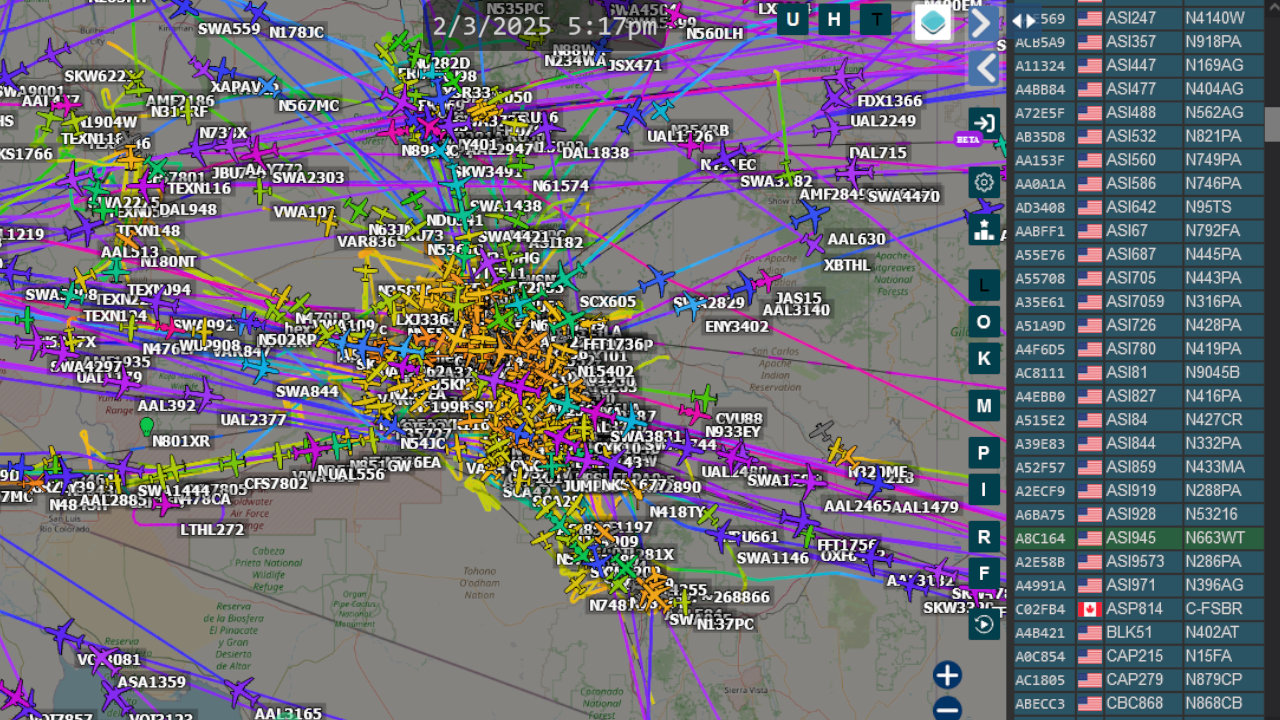Image resolution: width=1280 pixels, height=720 pixels.
Task: Toggle the U map button
Action: [793, 19]
